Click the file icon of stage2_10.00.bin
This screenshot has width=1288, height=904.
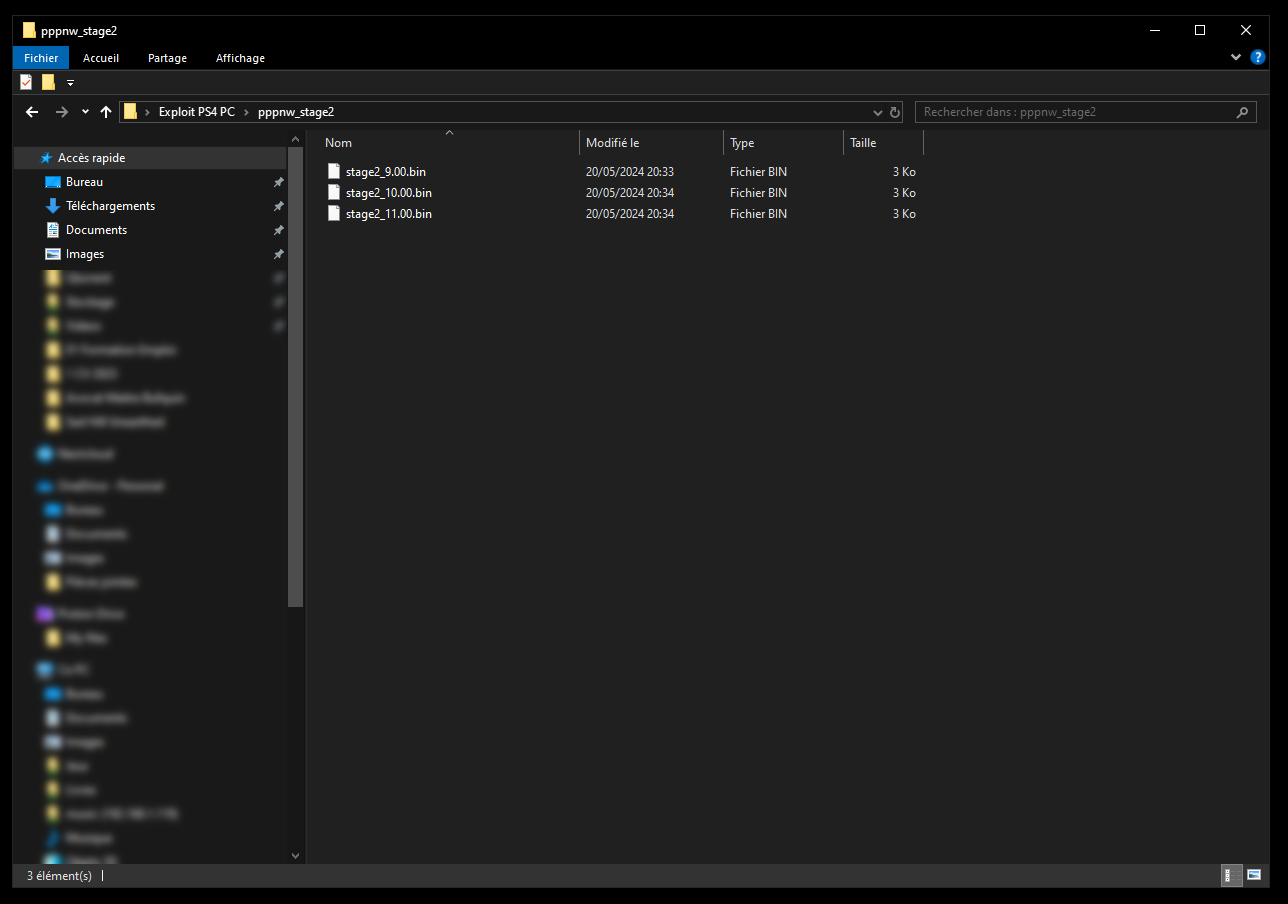point(334,192)
